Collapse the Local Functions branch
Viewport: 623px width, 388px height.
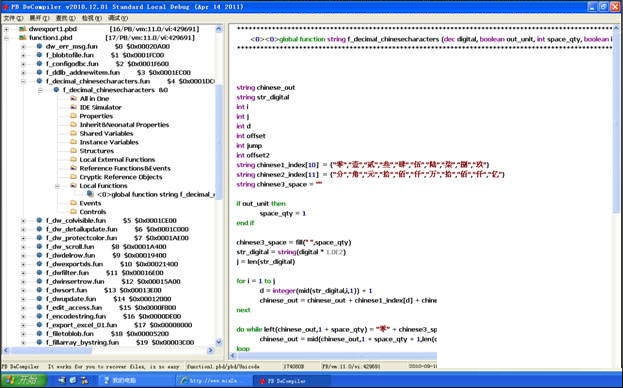point(57,185)
